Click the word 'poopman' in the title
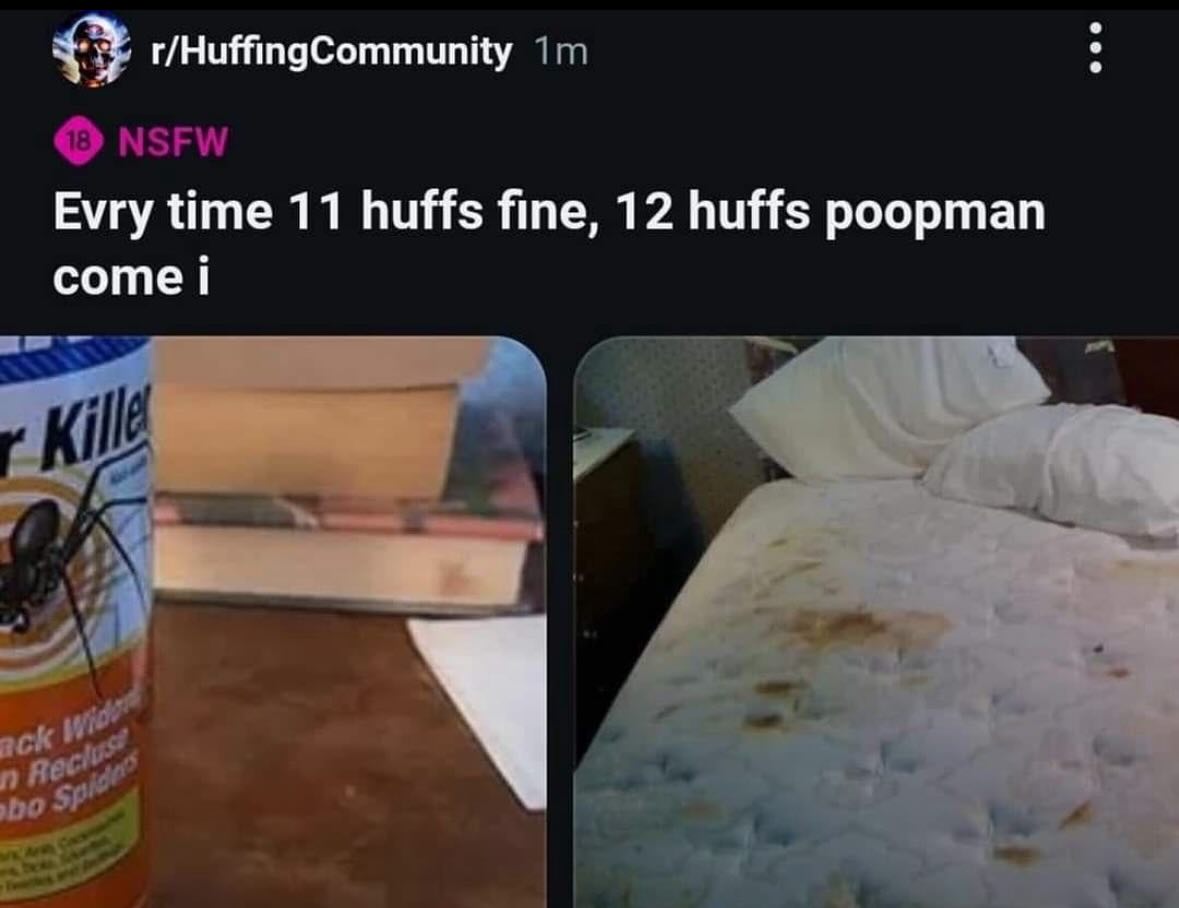1179x908 pixels. pos(935,213)
